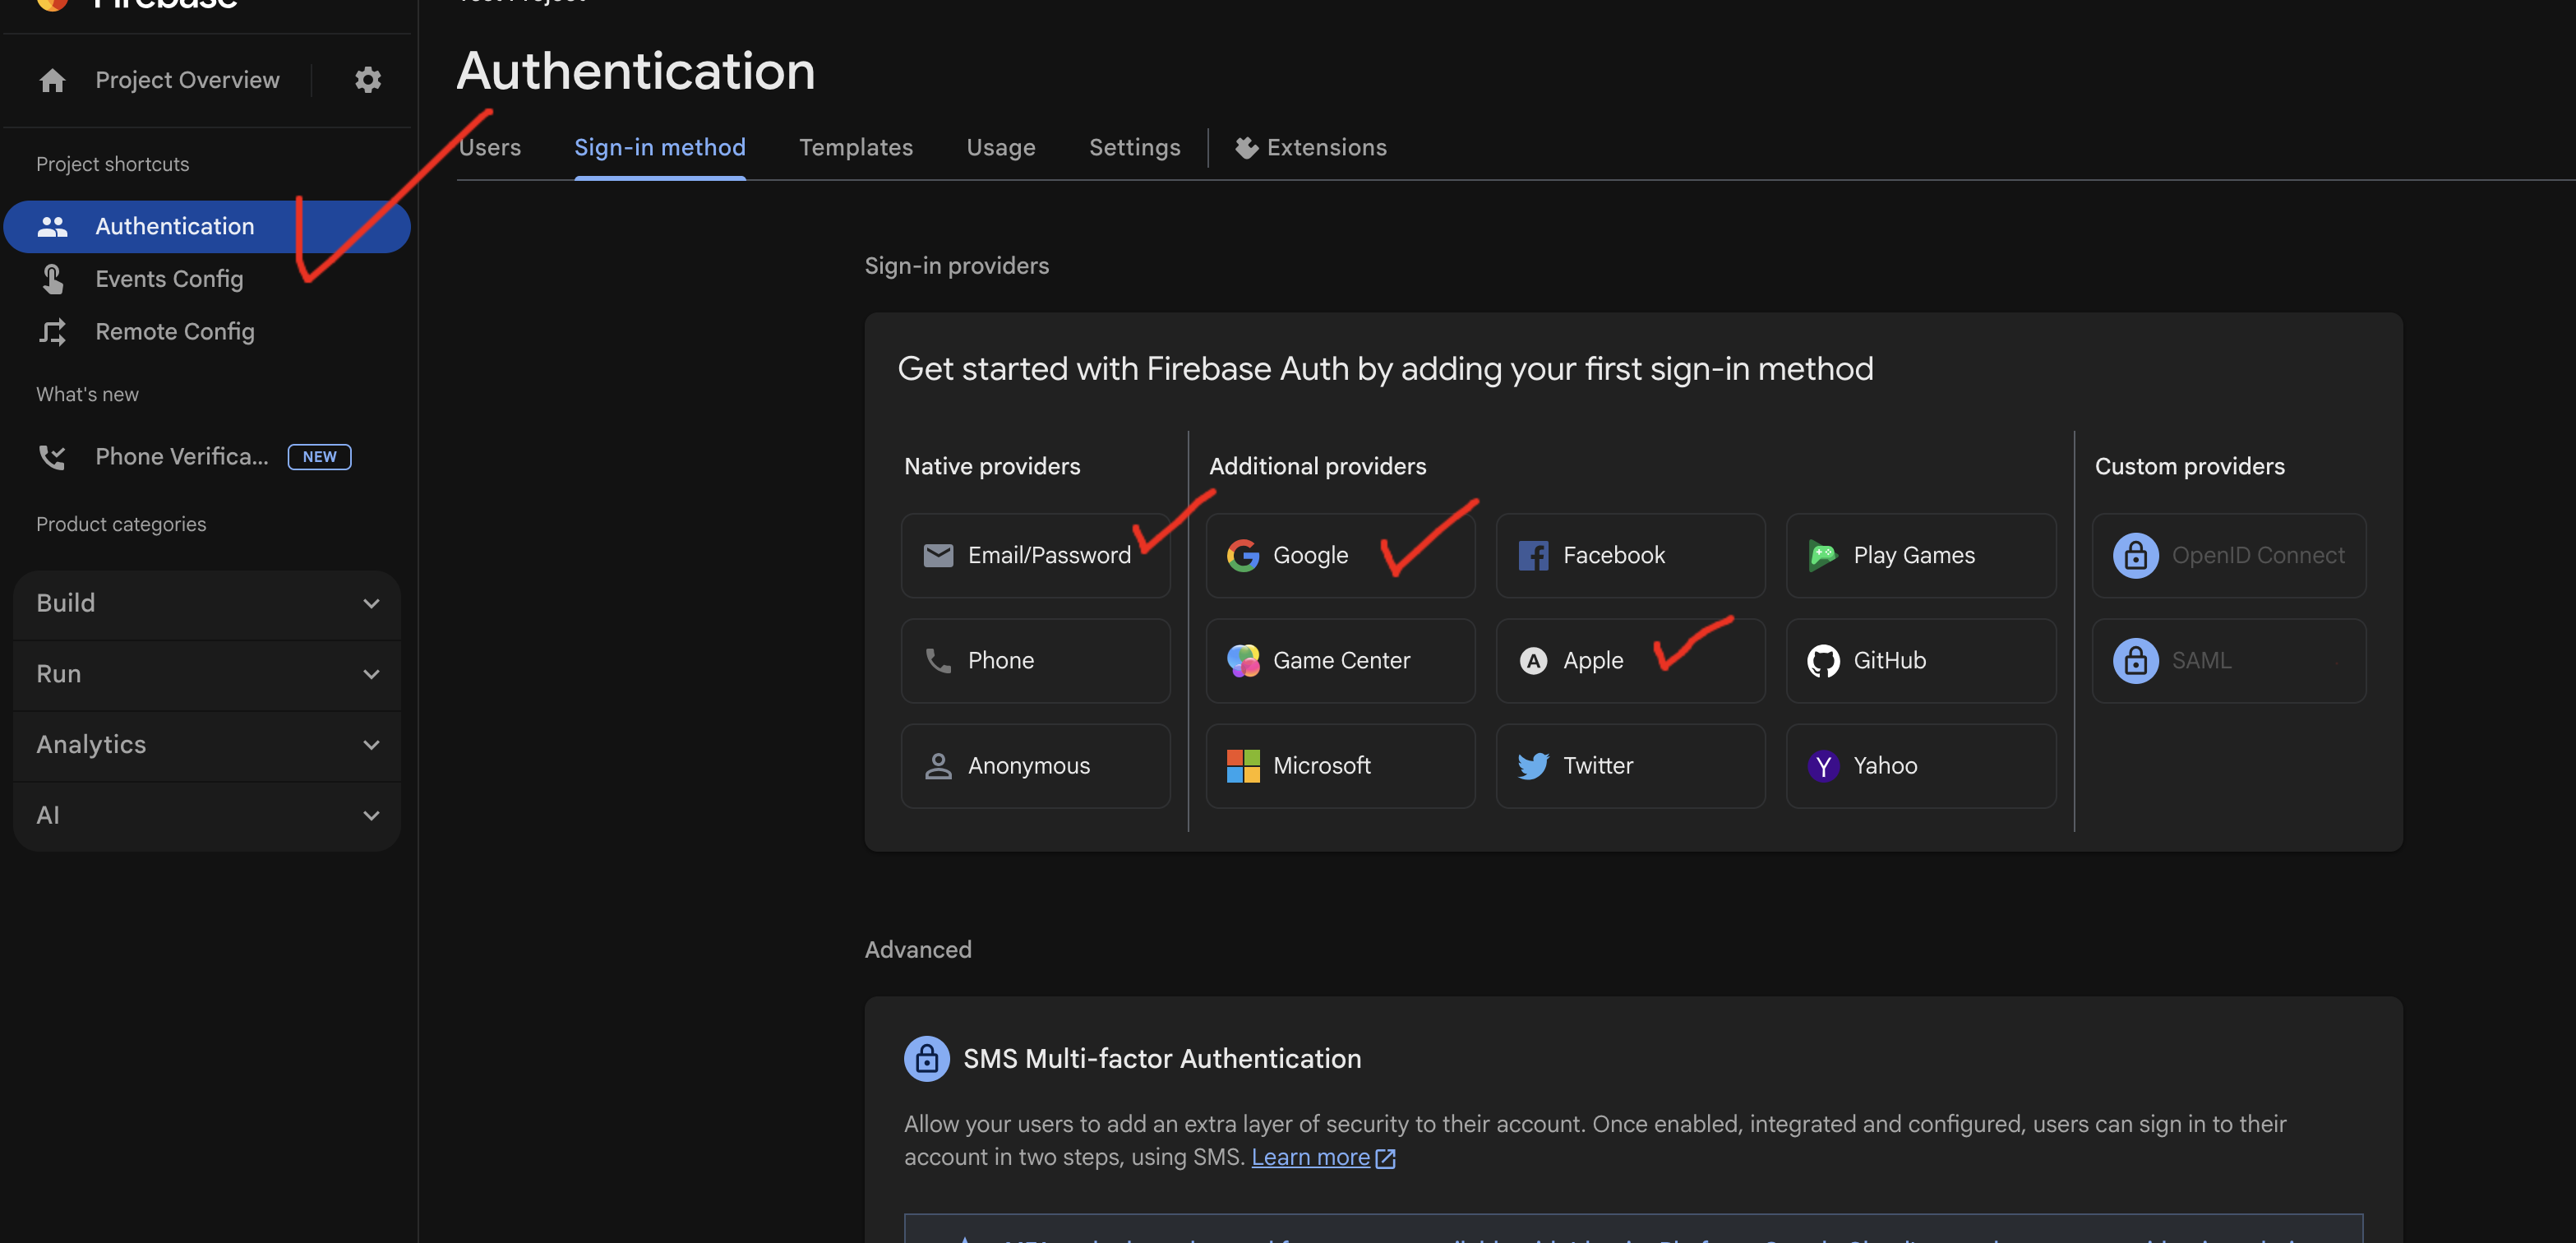Click the Play Games provider icon
The width and height of the screenshot is (2576, 1243).
coord(1822,555)
